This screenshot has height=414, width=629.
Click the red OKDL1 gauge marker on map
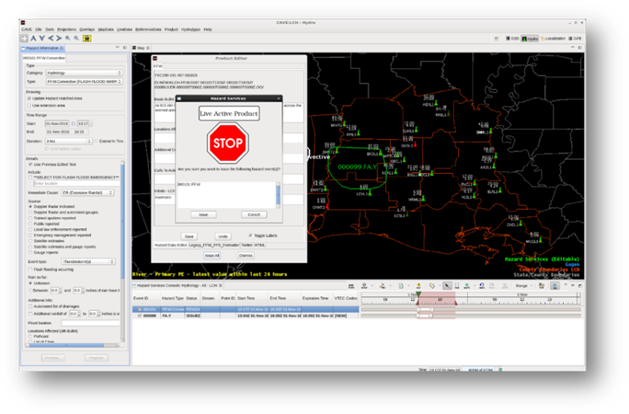tap(416, 144)
